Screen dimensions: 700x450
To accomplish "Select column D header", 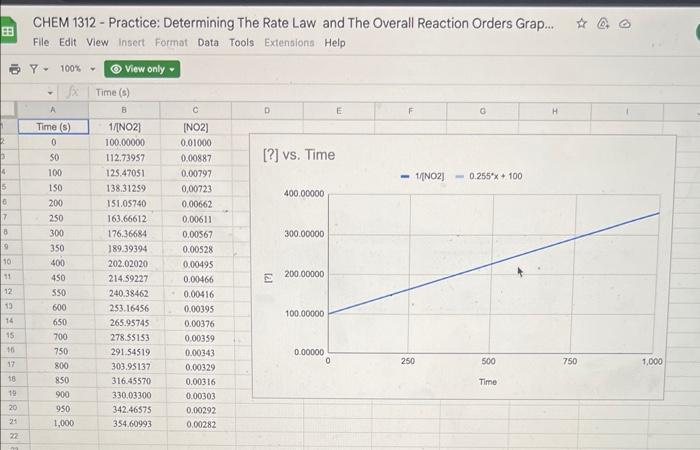I will click(x=267, y=110).
